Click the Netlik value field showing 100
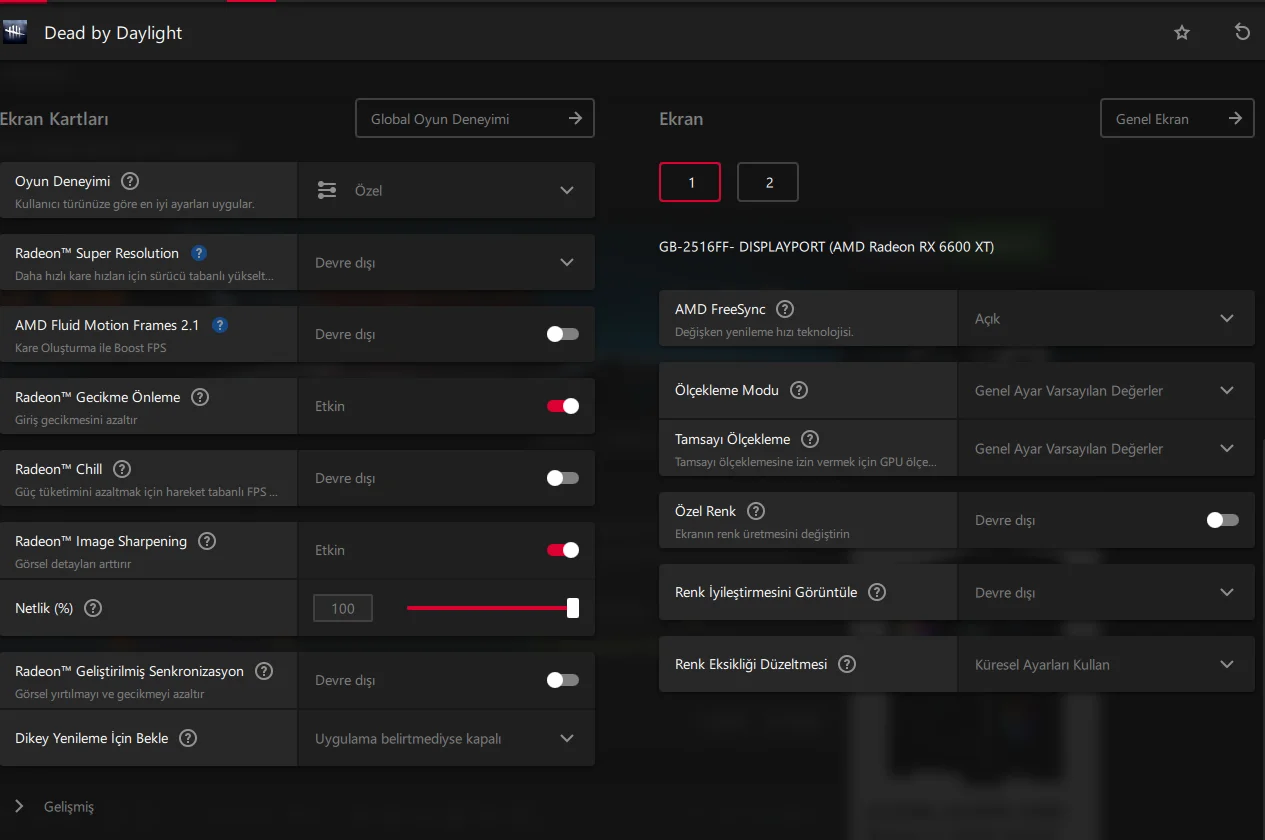Viewport: 1265px width, 840px height. (x=343, y=608)
